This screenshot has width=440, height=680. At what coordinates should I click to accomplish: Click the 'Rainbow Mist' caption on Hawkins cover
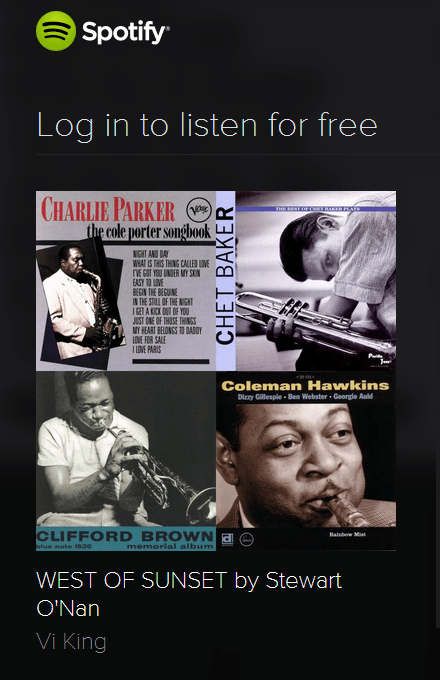(347, 534)
